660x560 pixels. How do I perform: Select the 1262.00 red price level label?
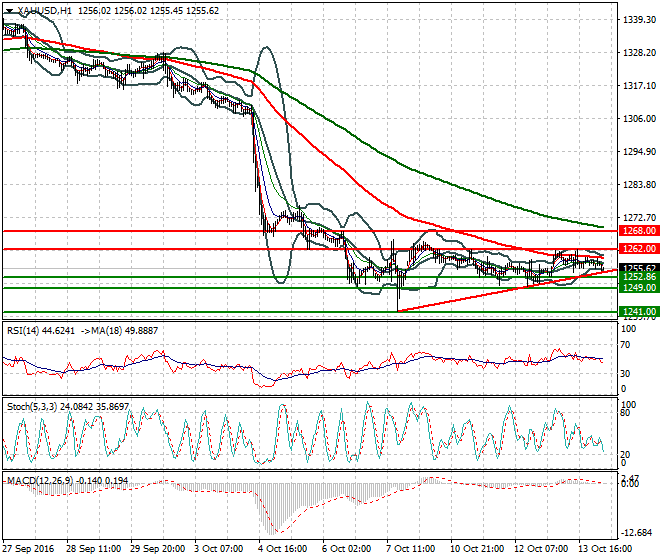pos(639,249)
